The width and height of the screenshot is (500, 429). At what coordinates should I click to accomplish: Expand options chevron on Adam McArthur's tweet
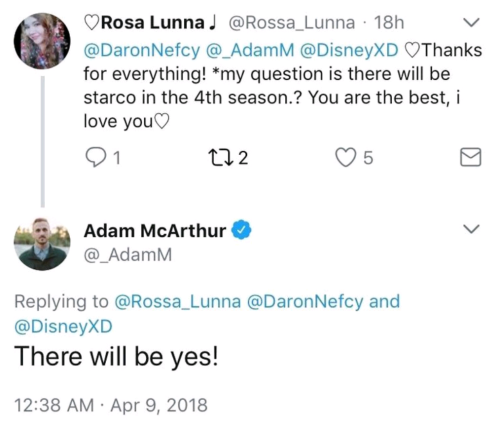click(x=472, y=229)
